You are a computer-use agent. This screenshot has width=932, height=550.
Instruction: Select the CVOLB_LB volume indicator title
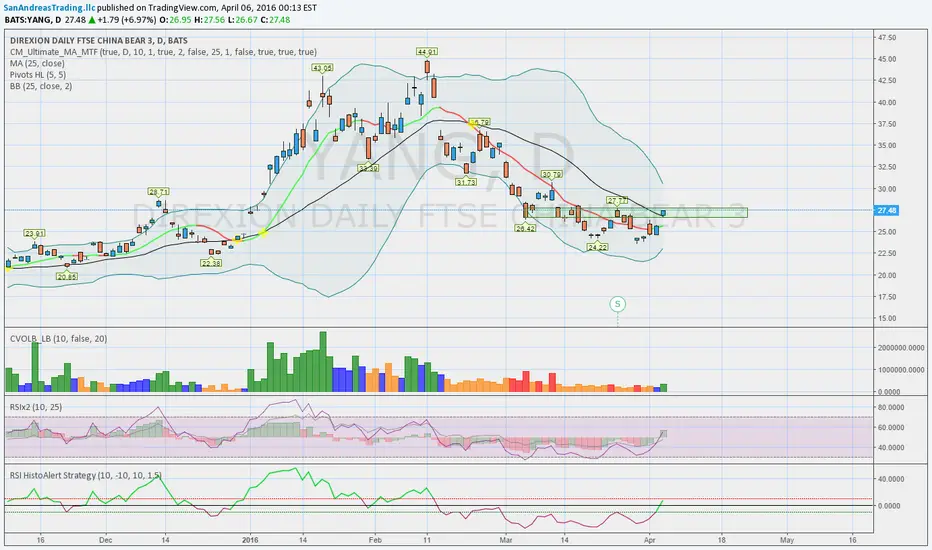[x=58, y=339]
